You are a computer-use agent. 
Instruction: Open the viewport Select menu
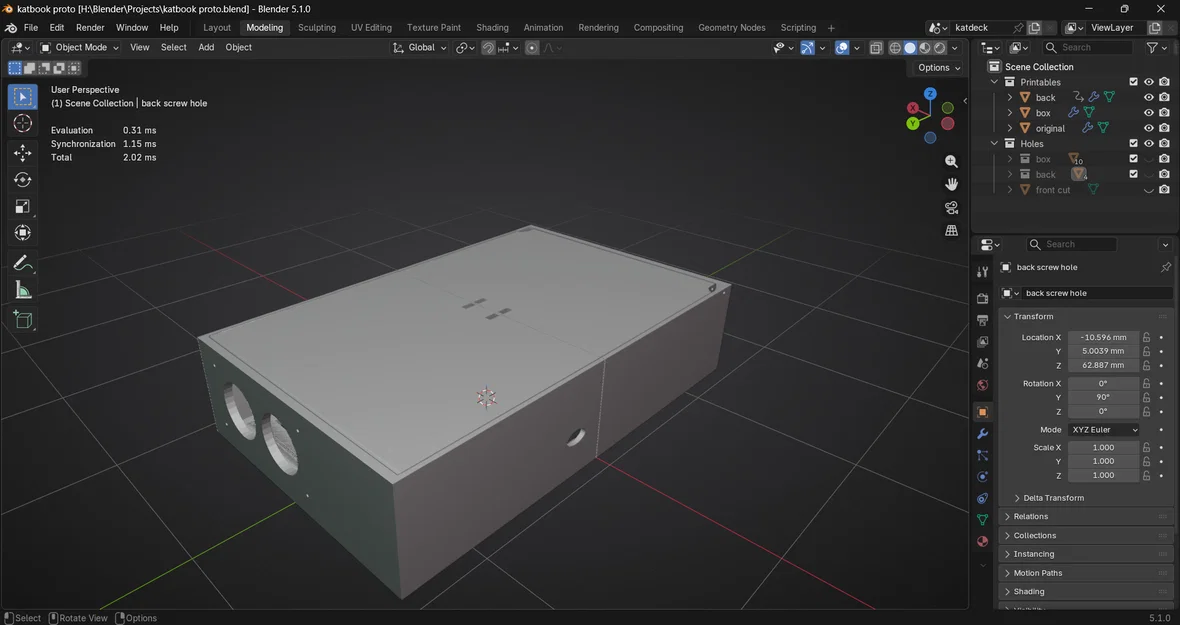point(173,47)
